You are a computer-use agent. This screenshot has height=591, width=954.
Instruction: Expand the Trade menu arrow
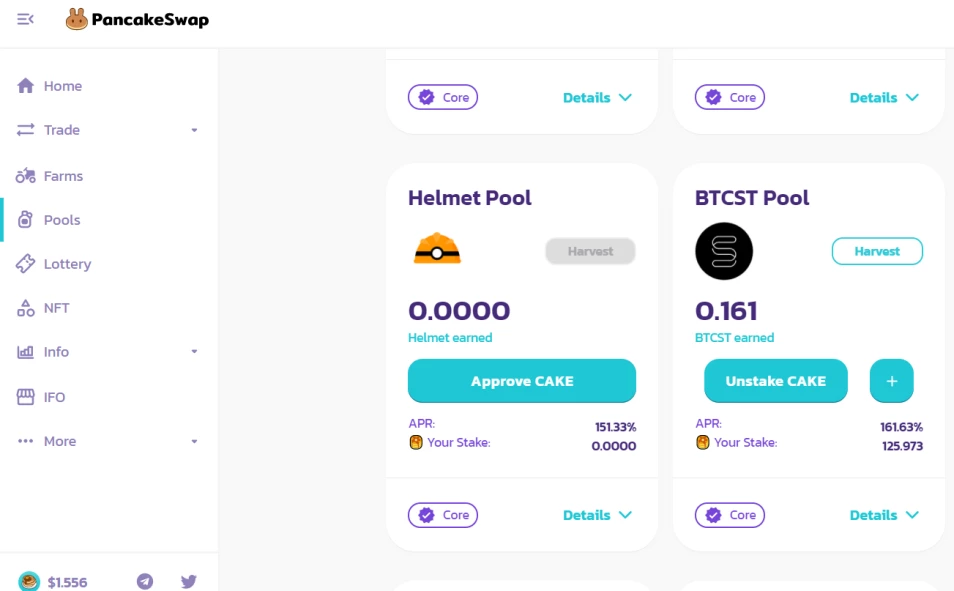pos(194,130)
